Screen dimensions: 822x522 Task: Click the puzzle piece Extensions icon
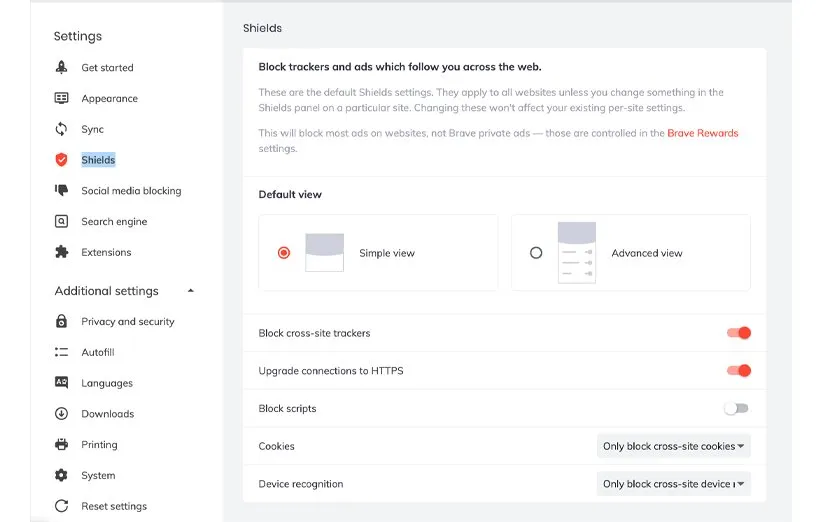coord(61,252)
